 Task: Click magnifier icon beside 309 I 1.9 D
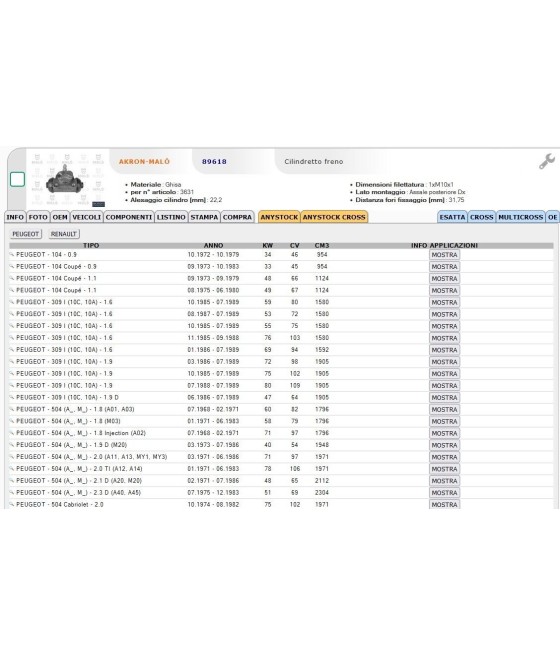(12, 397)
